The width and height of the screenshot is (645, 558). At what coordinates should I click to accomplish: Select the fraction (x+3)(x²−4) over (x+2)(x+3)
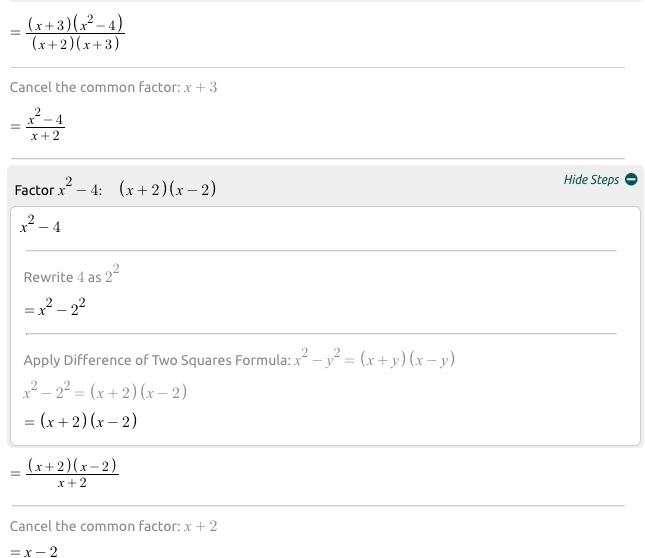pos(76,32)
